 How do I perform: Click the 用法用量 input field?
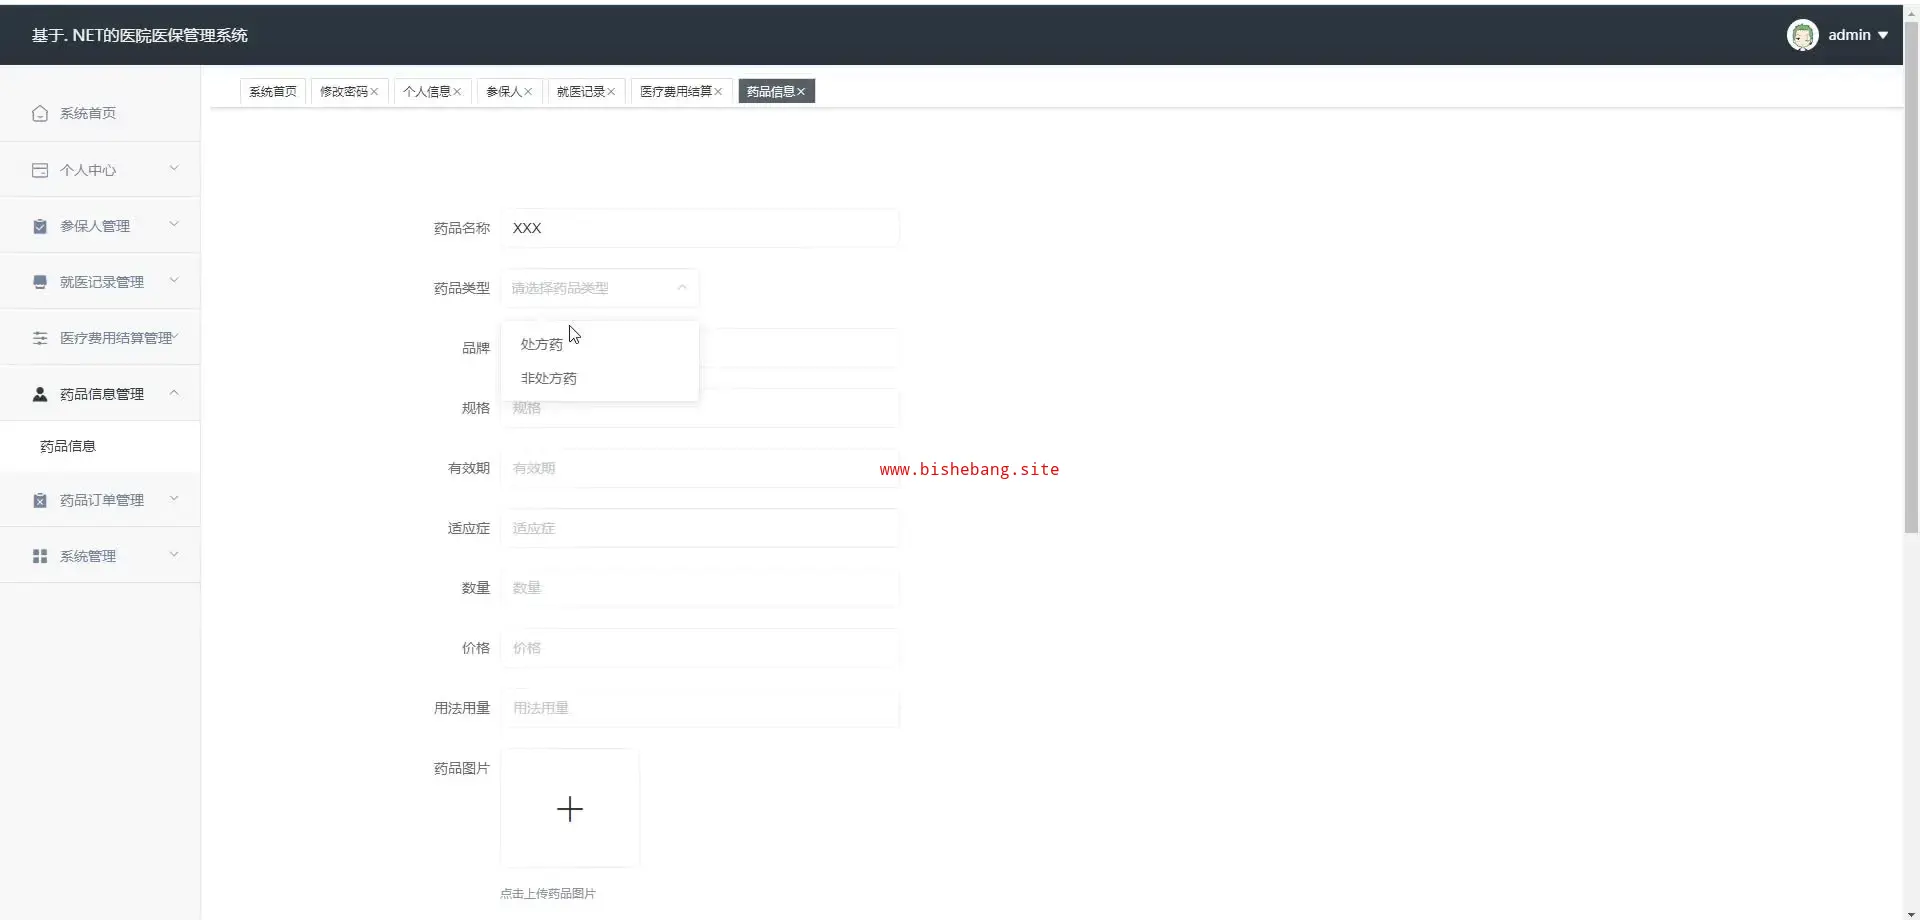click(x=700, y=708)
